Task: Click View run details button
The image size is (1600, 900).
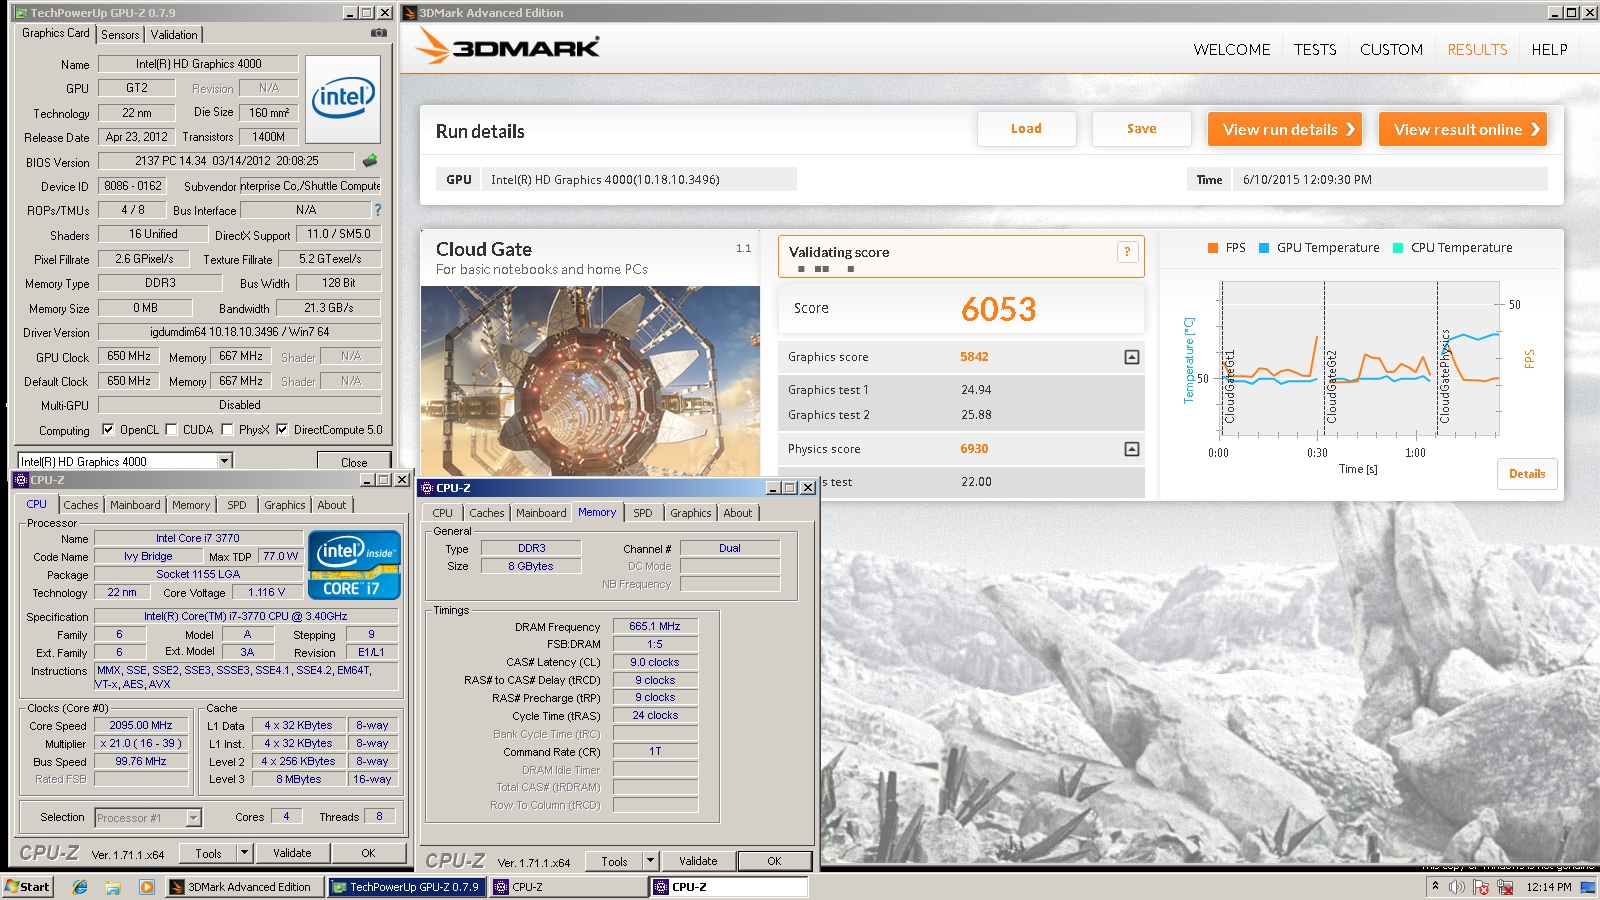Action: 1285,129
